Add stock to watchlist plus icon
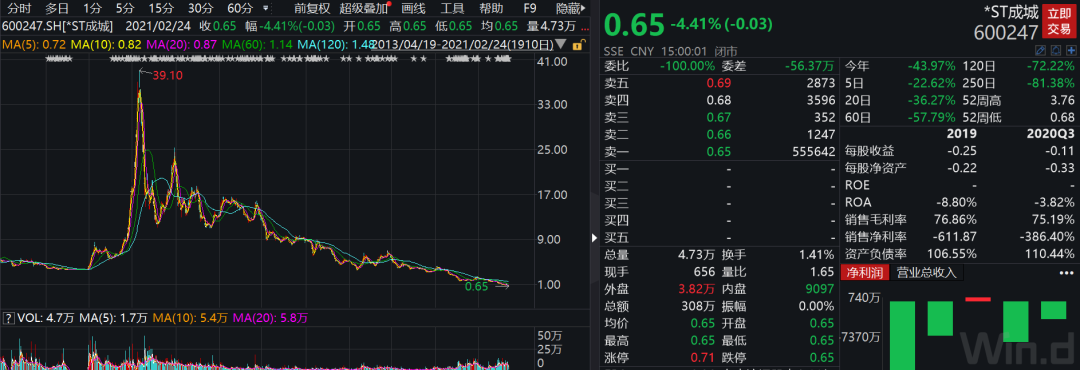Viewport: 1080px width, 370px height. coord(1071,51)
